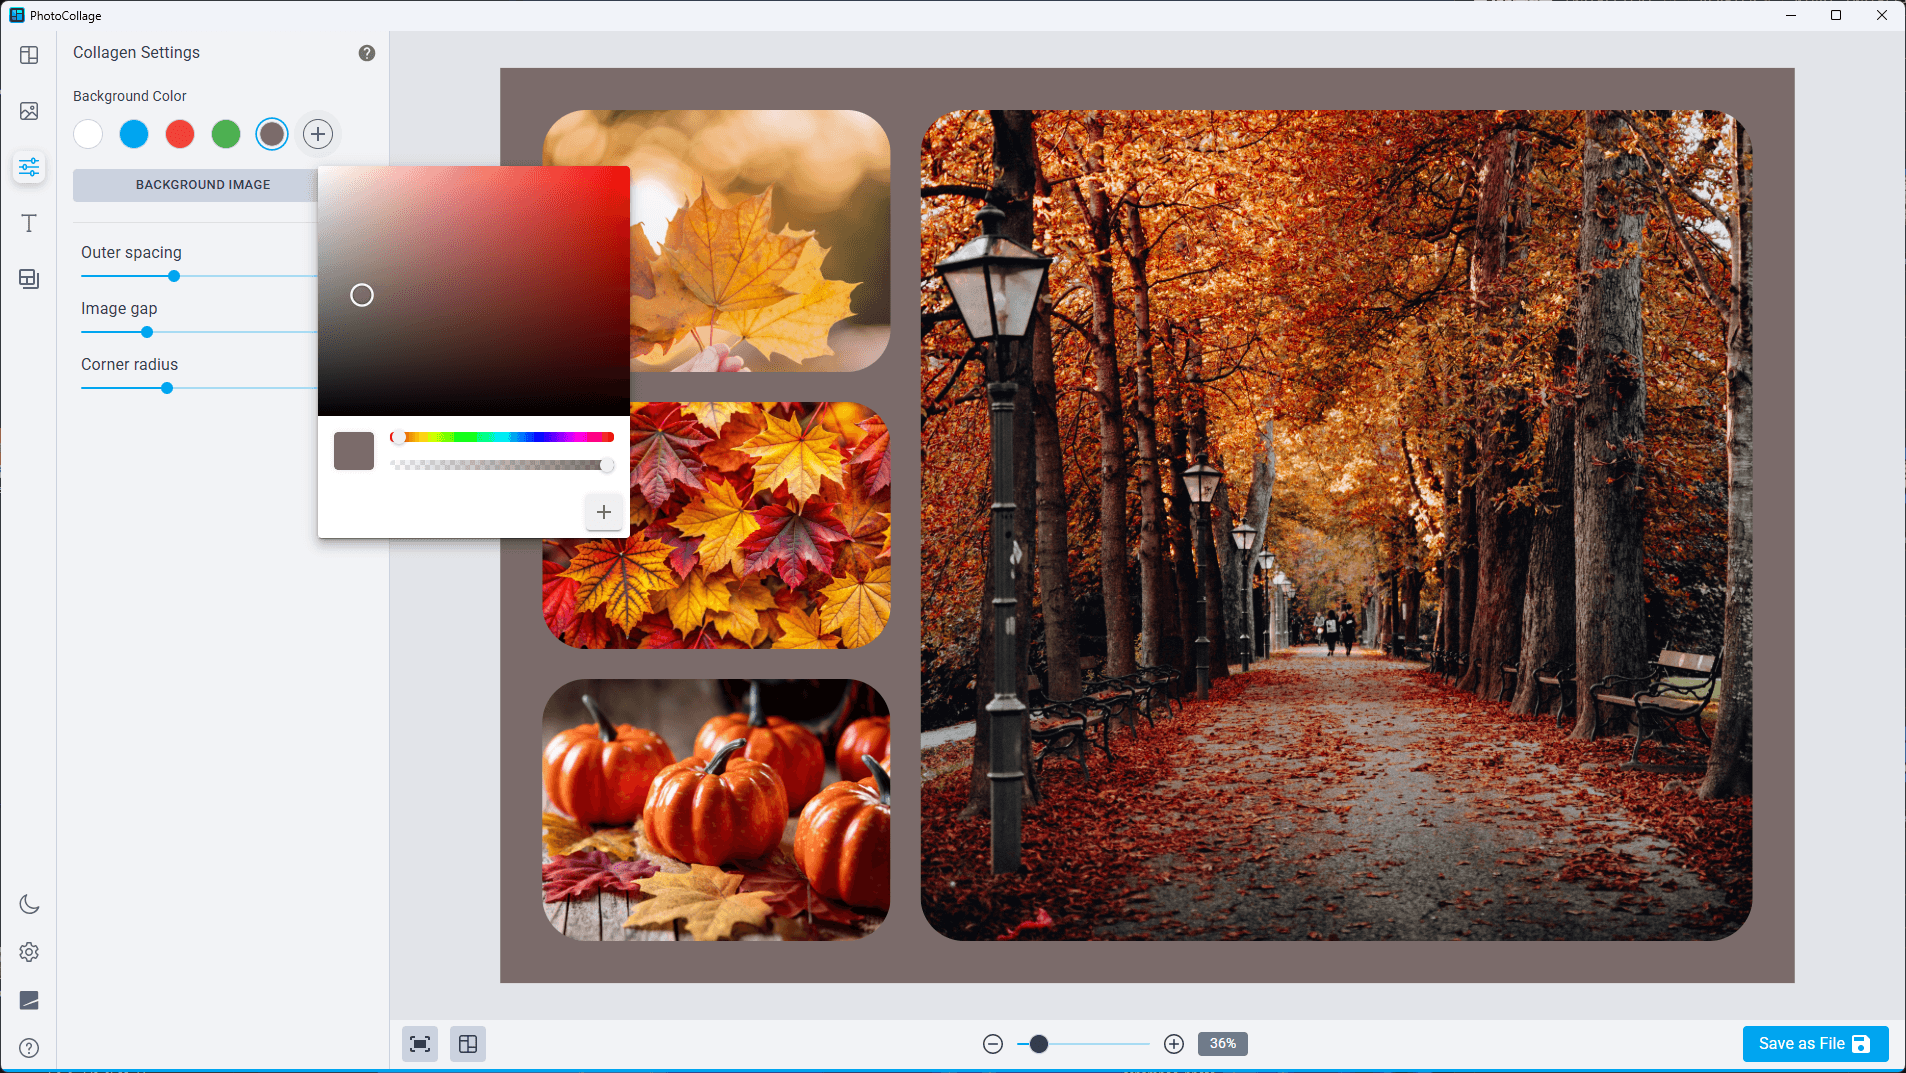Click the BACKGROUND IMAGE button
The height and width of the screenshot is (1073, 1906).
point(203,185)
